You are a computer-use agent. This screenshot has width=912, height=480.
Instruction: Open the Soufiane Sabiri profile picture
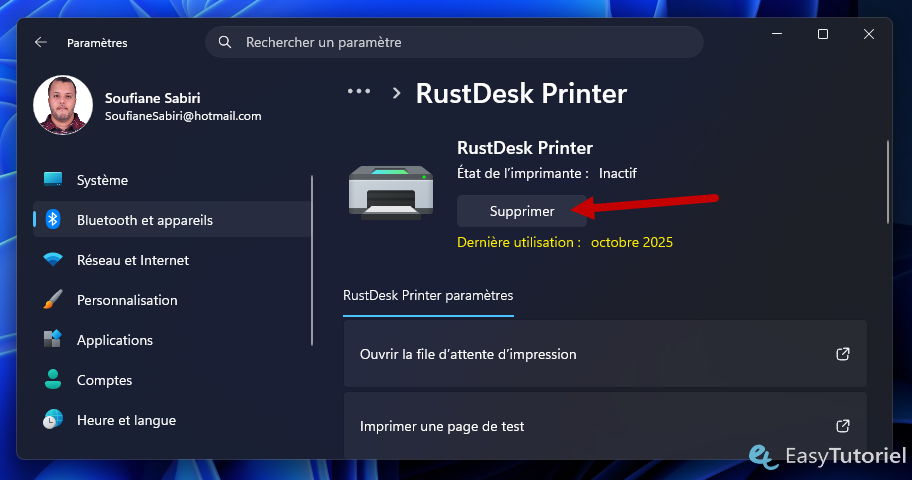[63, 105]
